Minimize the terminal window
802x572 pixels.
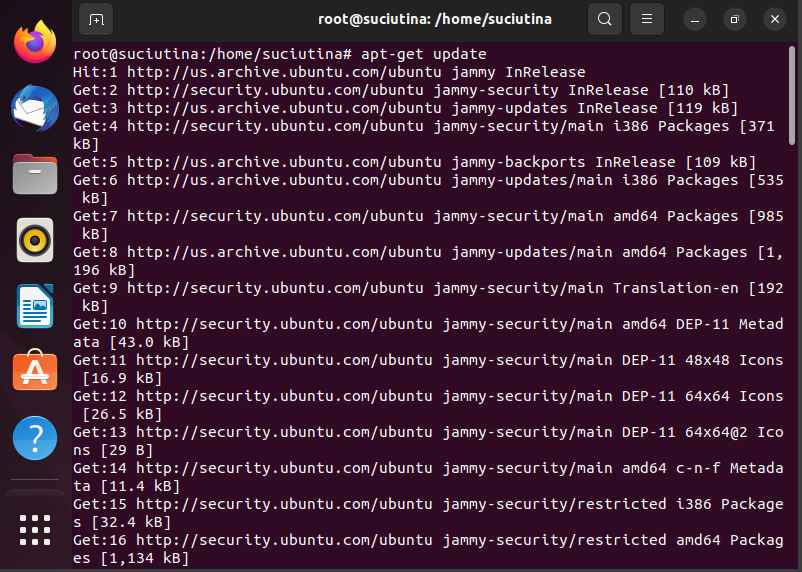click(x=695, y=20)
